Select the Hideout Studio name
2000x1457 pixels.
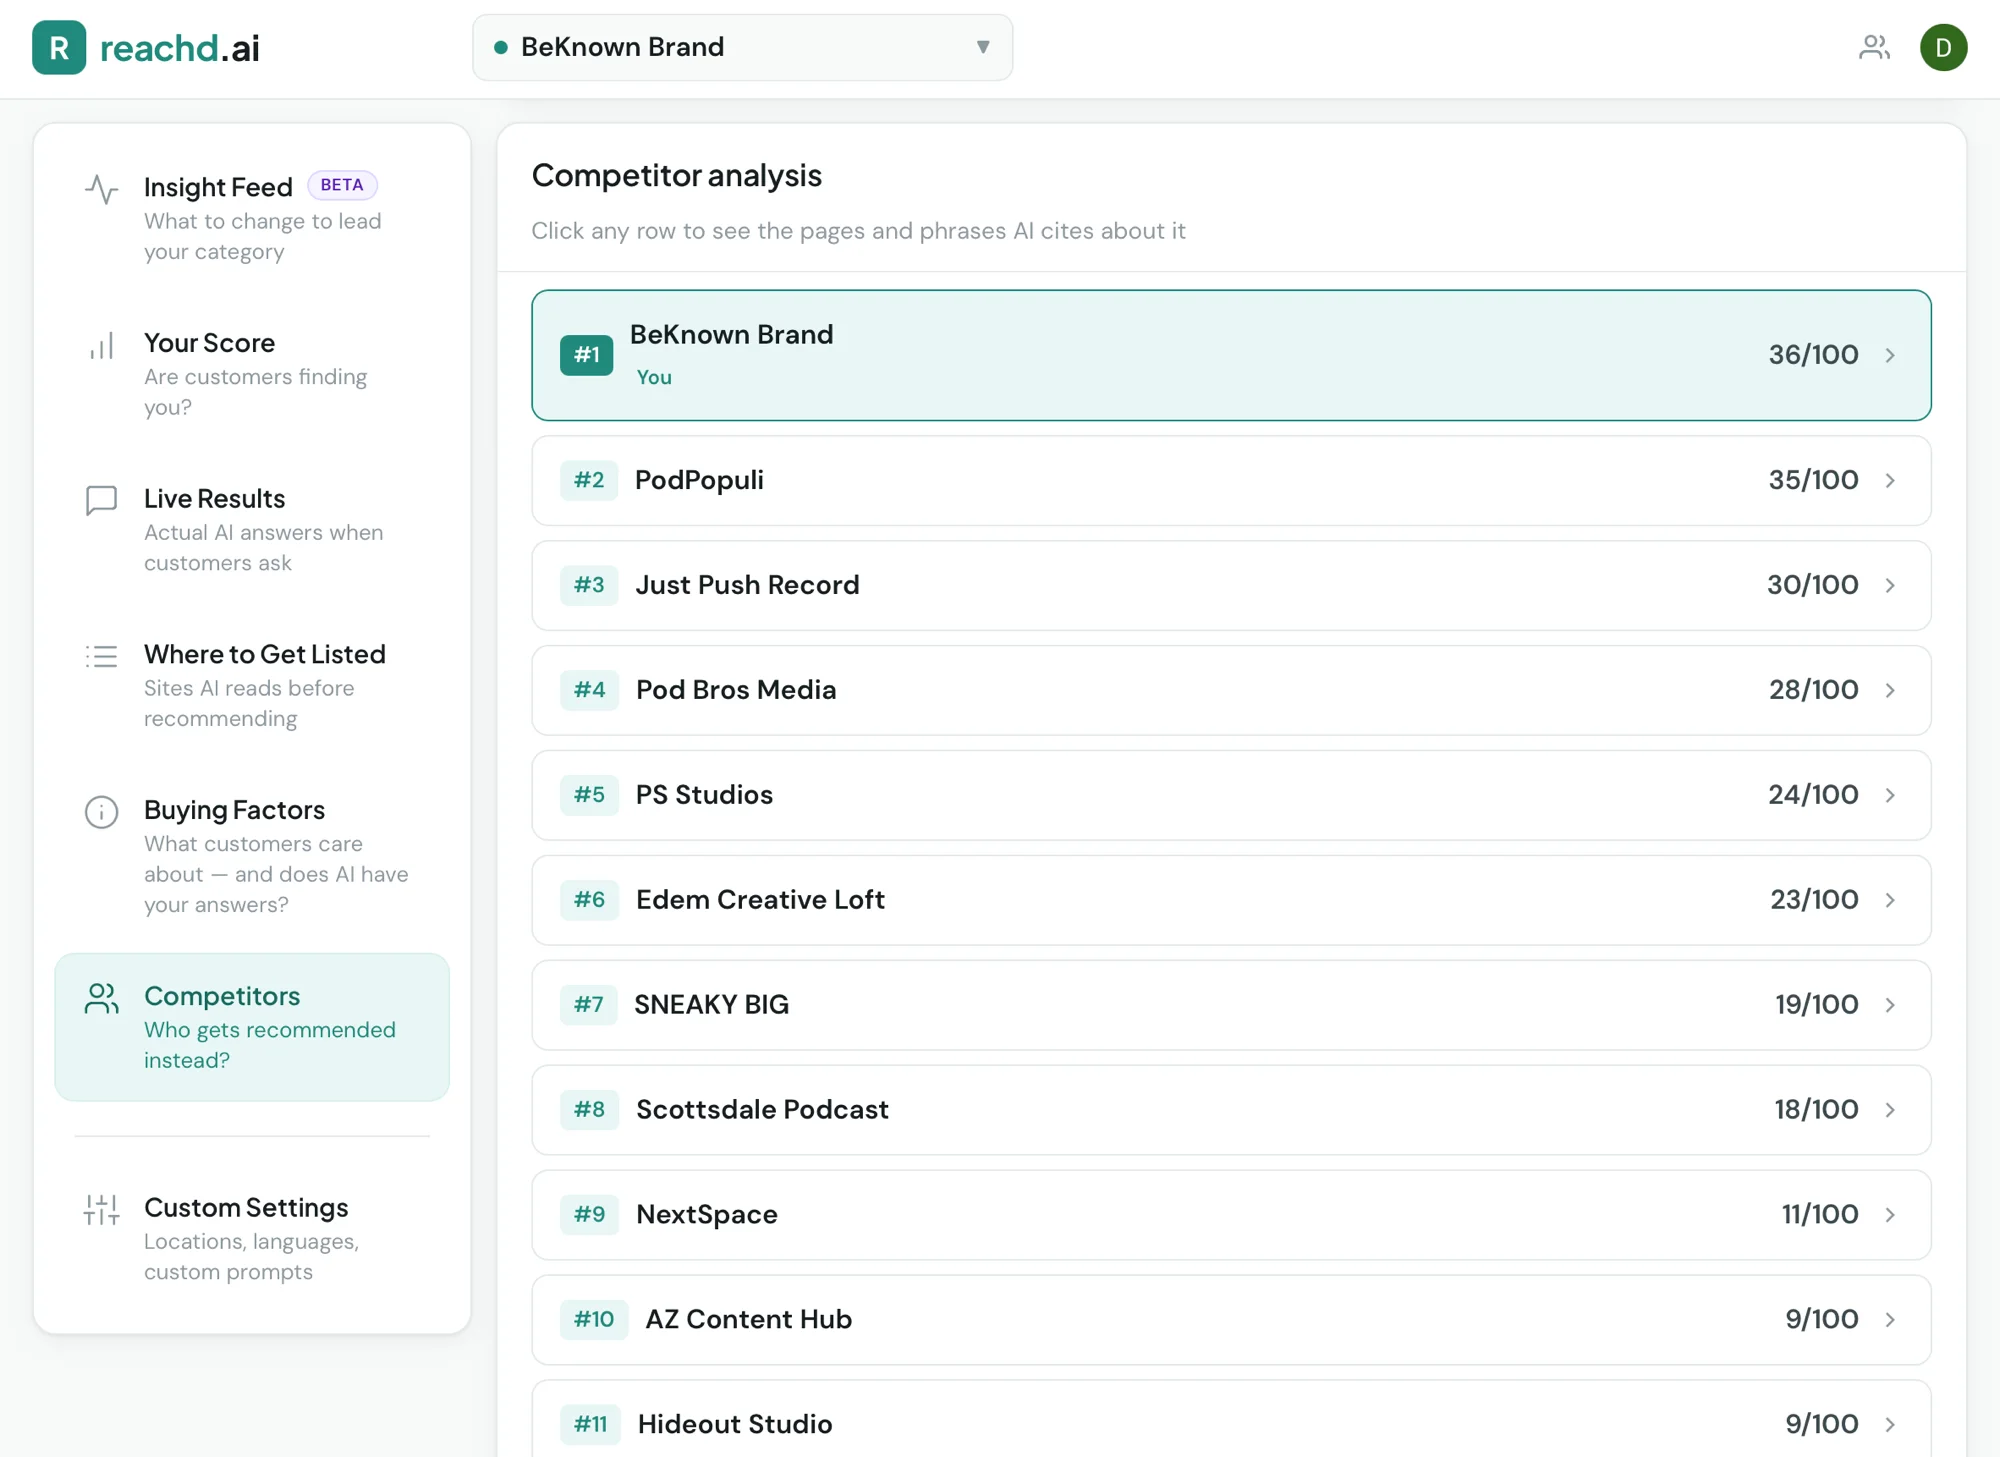(x=735, y=1424)
